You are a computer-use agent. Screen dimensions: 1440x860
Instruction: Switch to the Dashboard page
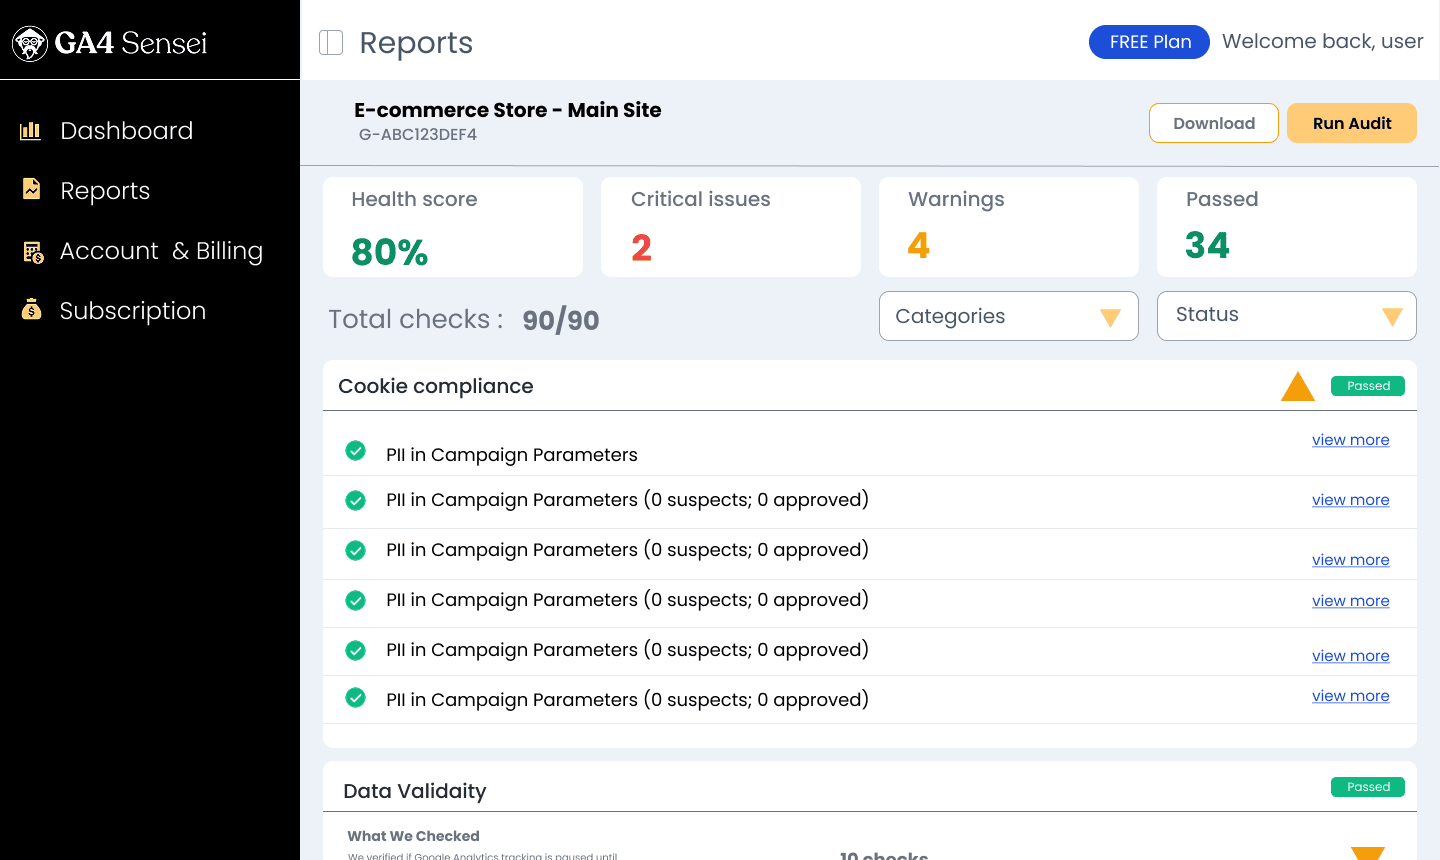click(127, 130)
